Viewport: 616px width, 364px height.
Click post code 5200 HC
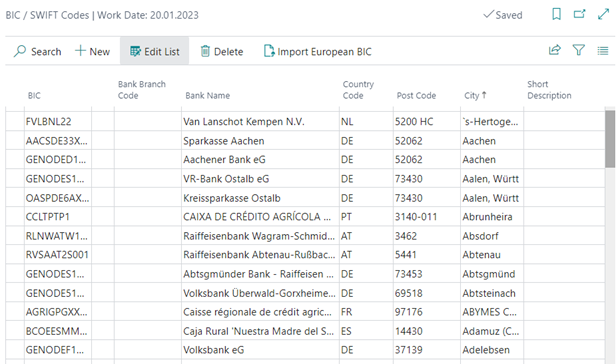tap(427, 121)
